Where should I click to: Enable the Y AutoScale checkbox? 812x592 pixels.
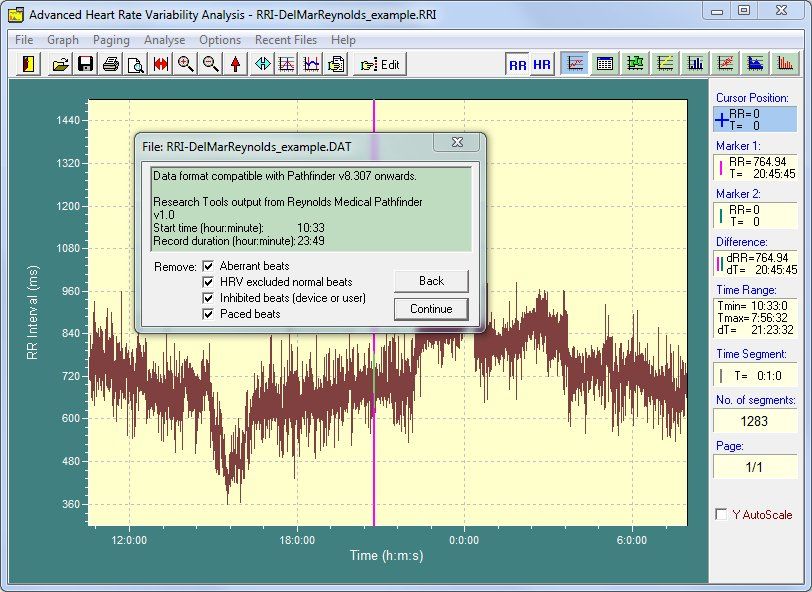[x=721, y=515]
